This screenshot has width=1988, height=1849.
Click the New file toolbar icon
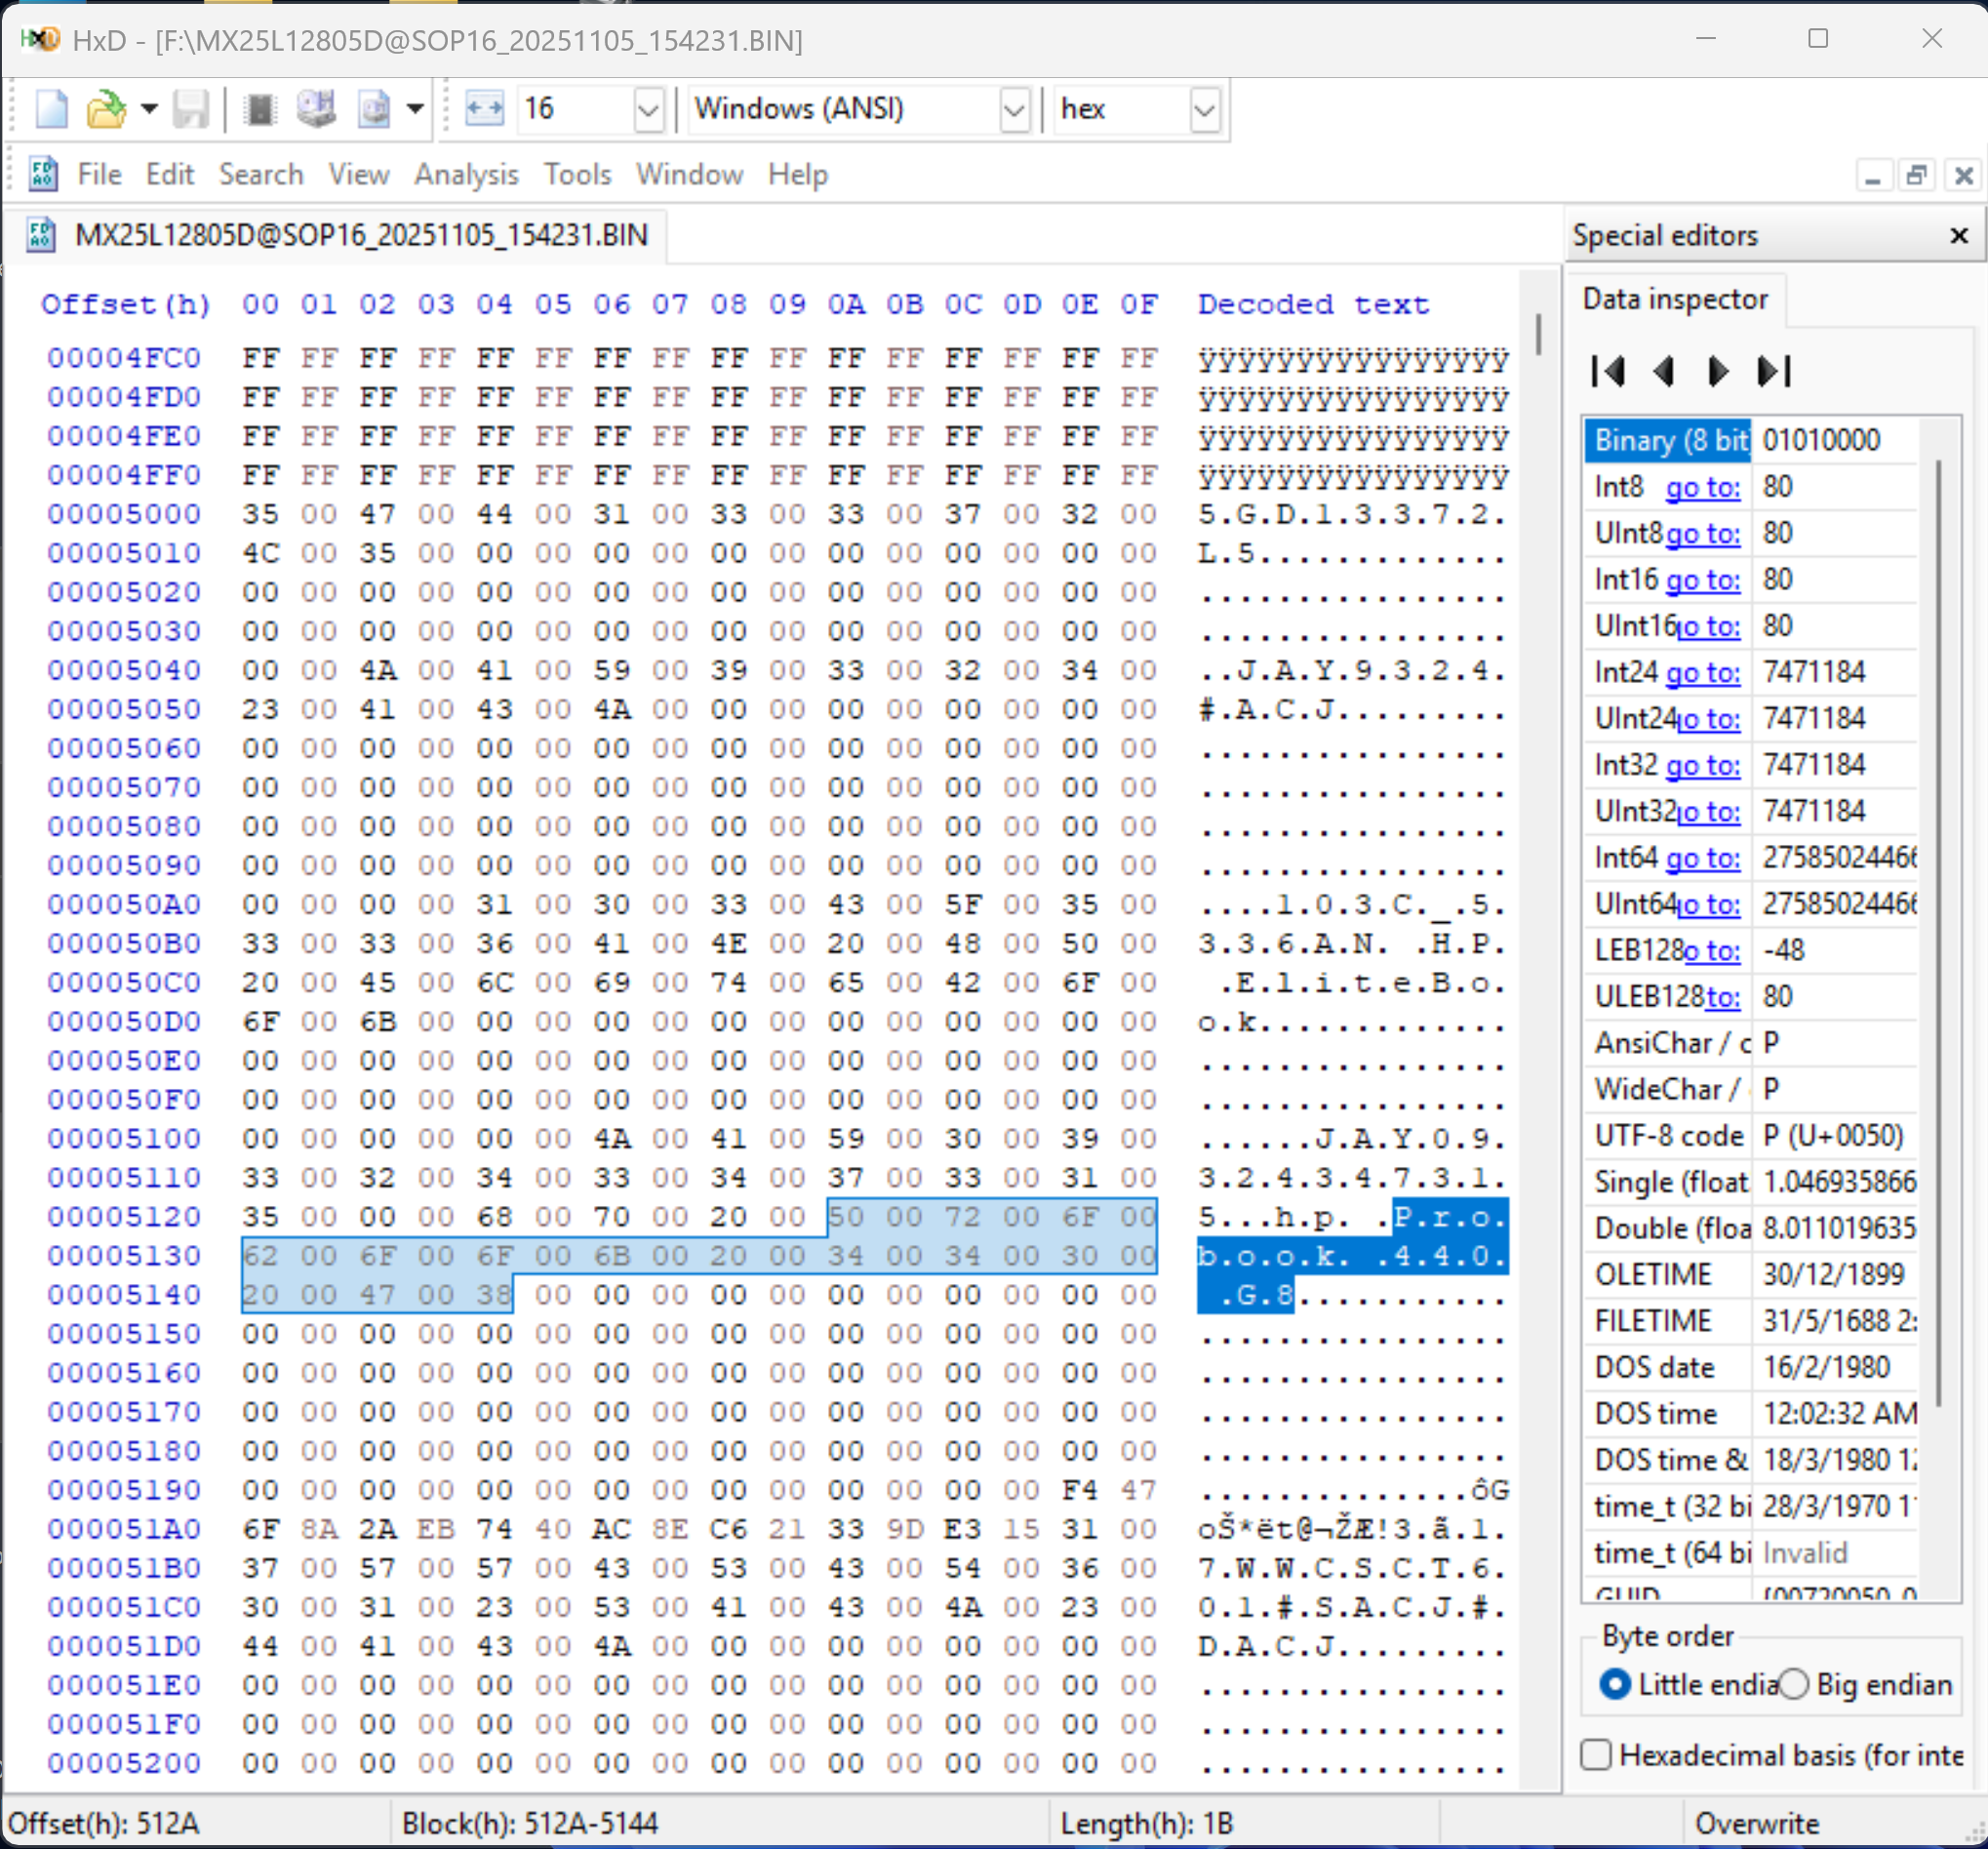pyautogui.click(x=51, y=108)
